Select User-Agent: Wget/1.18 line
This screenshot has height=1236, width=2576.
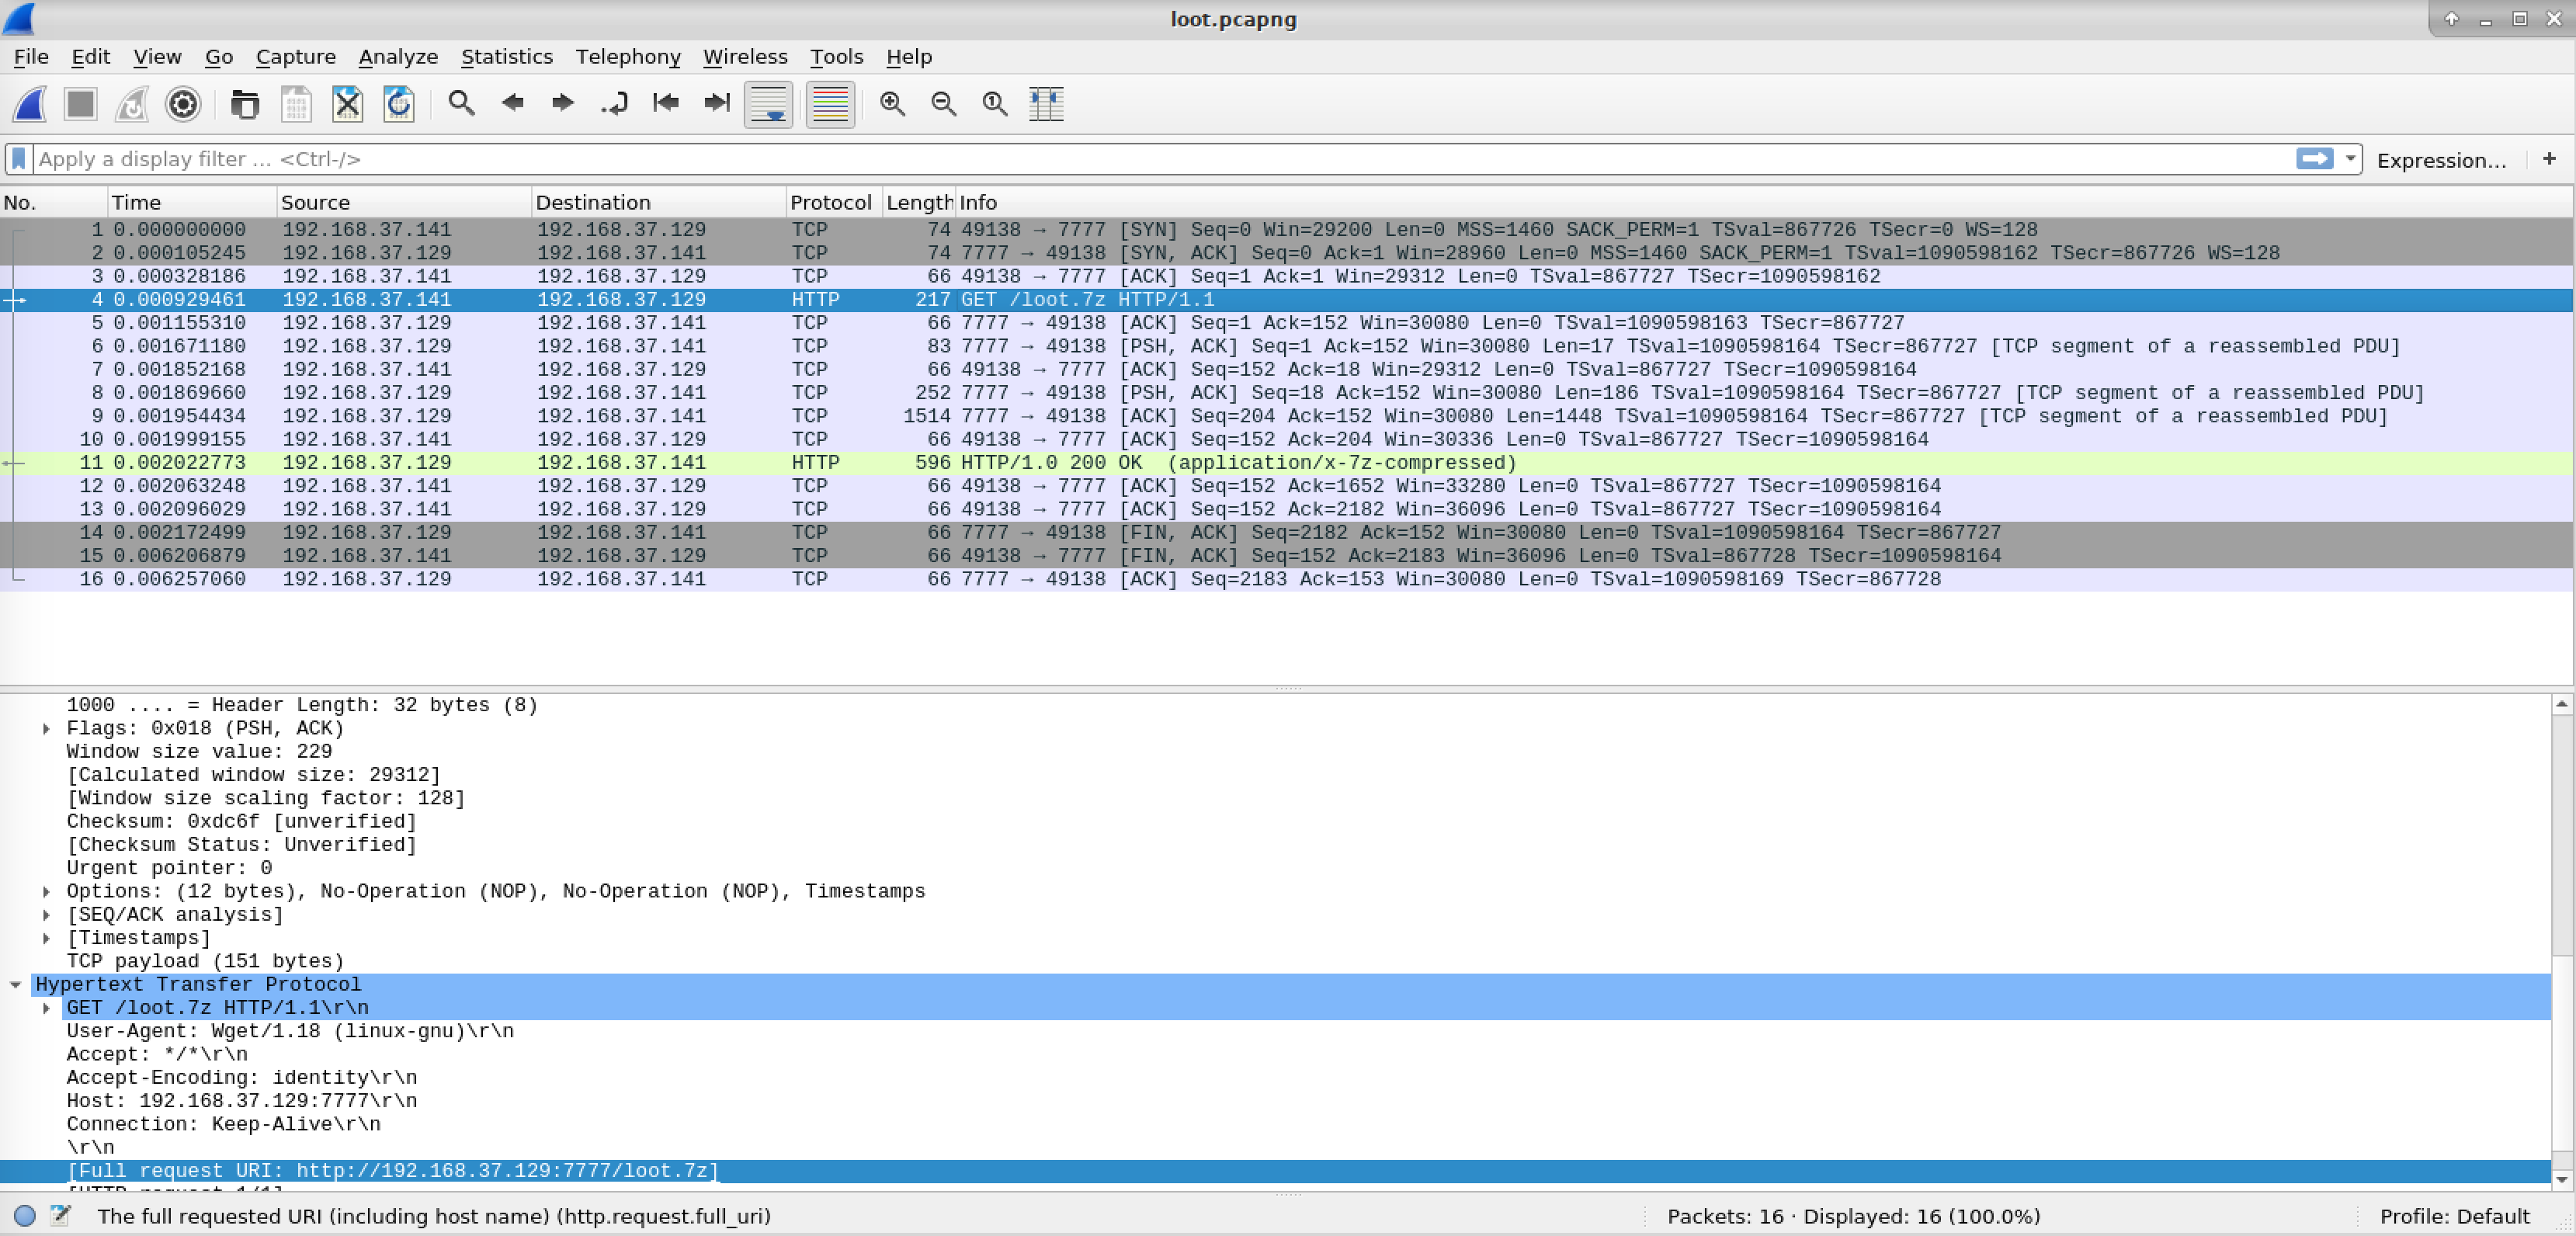click(x=290, y=1031)
